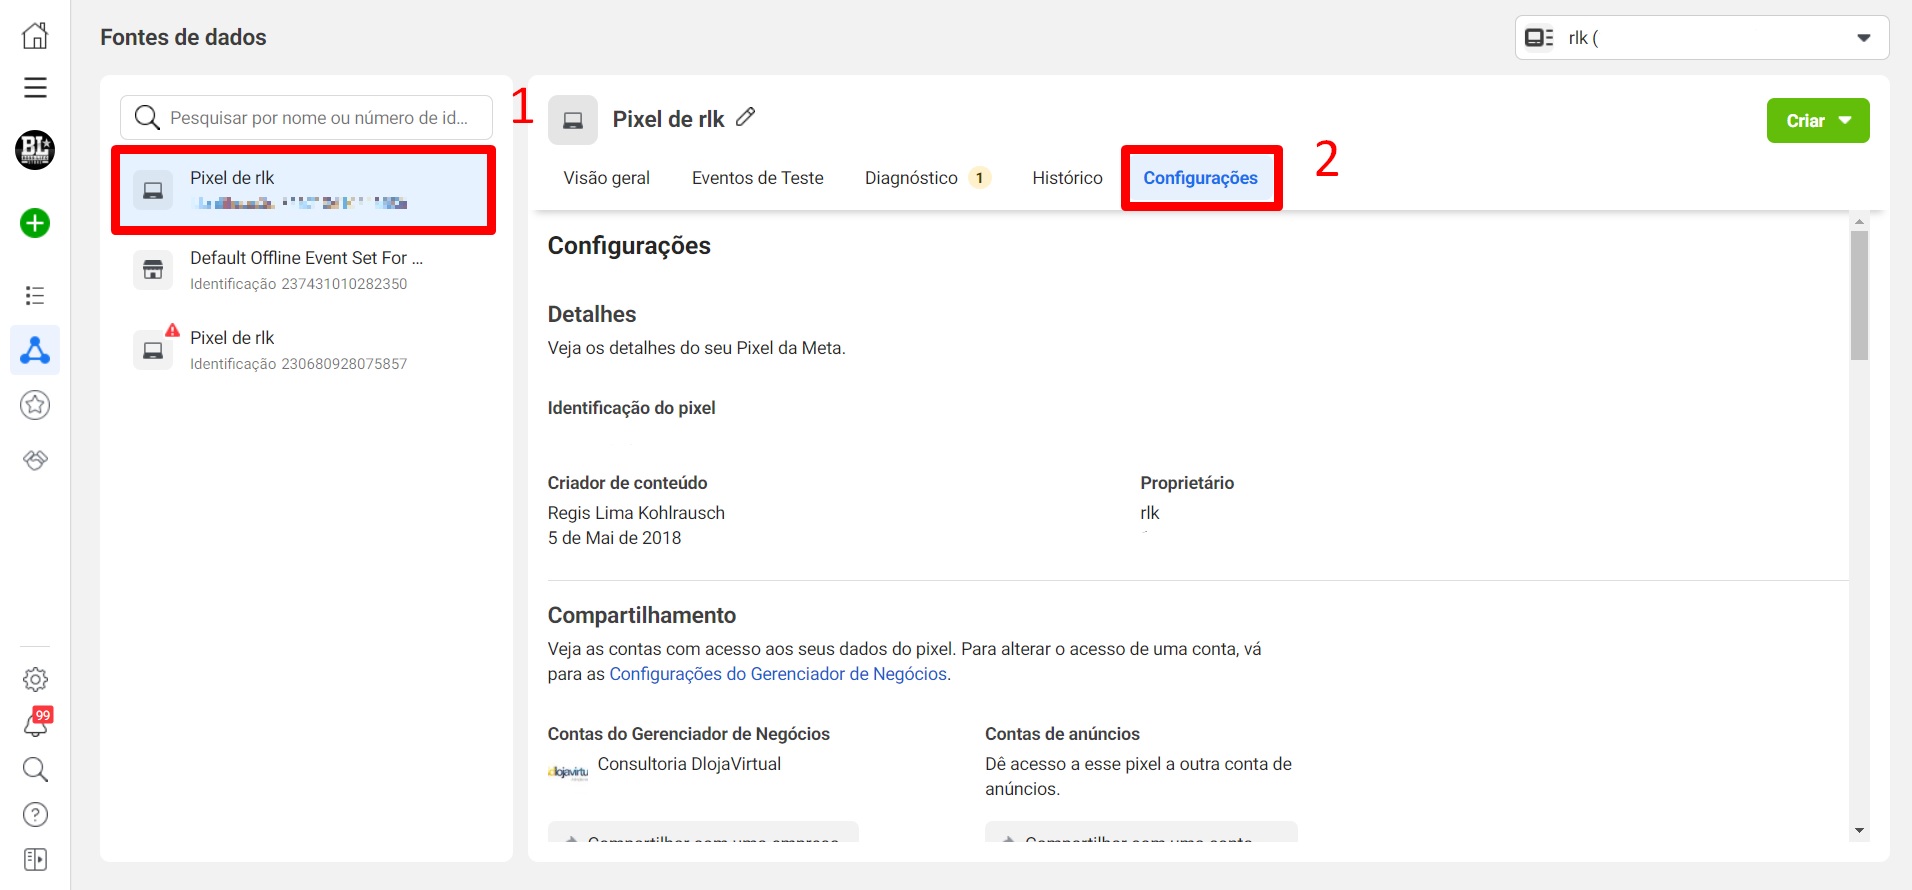1912x890 pixels.
Task: Click the Fontes de dados page title
Action: point(183,37)
